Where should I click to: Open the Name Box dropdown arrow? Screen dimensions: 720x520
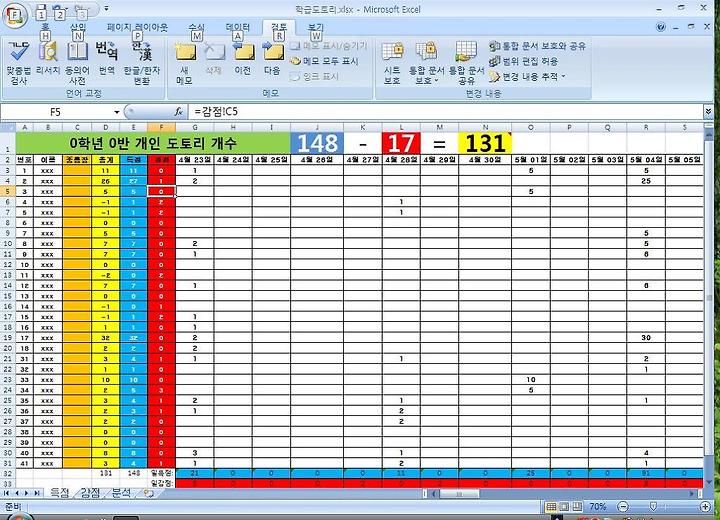(117, 112)
